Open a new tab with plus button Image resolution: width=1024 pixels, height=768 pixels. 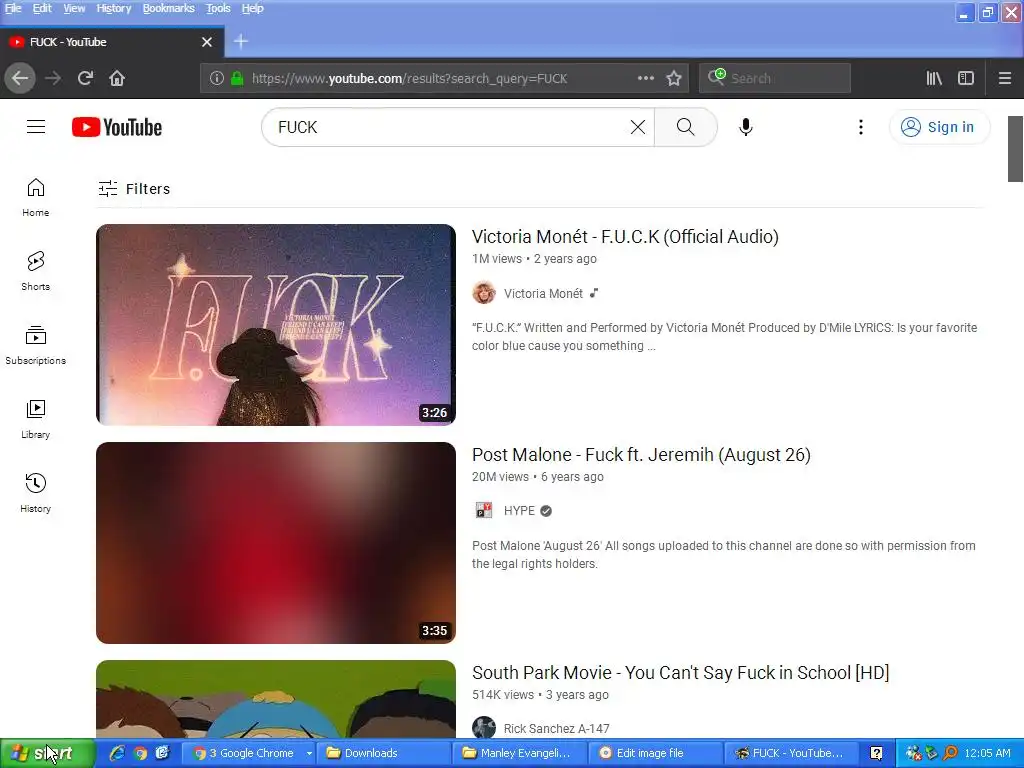click(241, 42)
